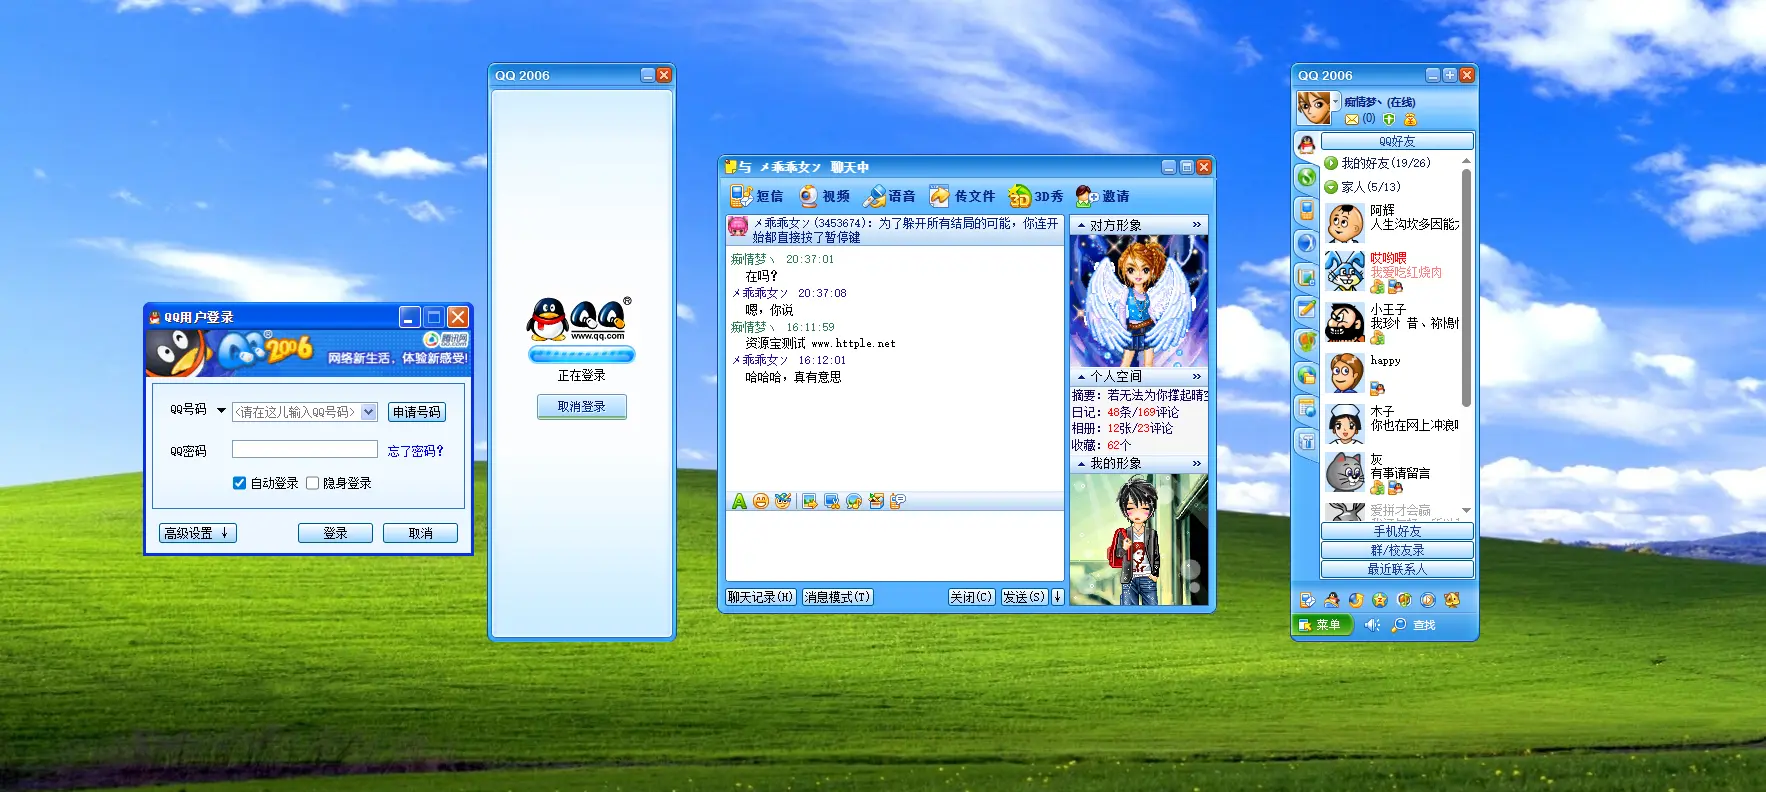Image resolution: width=1766 pixels, height=792 pixels.
Task: Click 发送(S) to send message
Action: 1024,597
